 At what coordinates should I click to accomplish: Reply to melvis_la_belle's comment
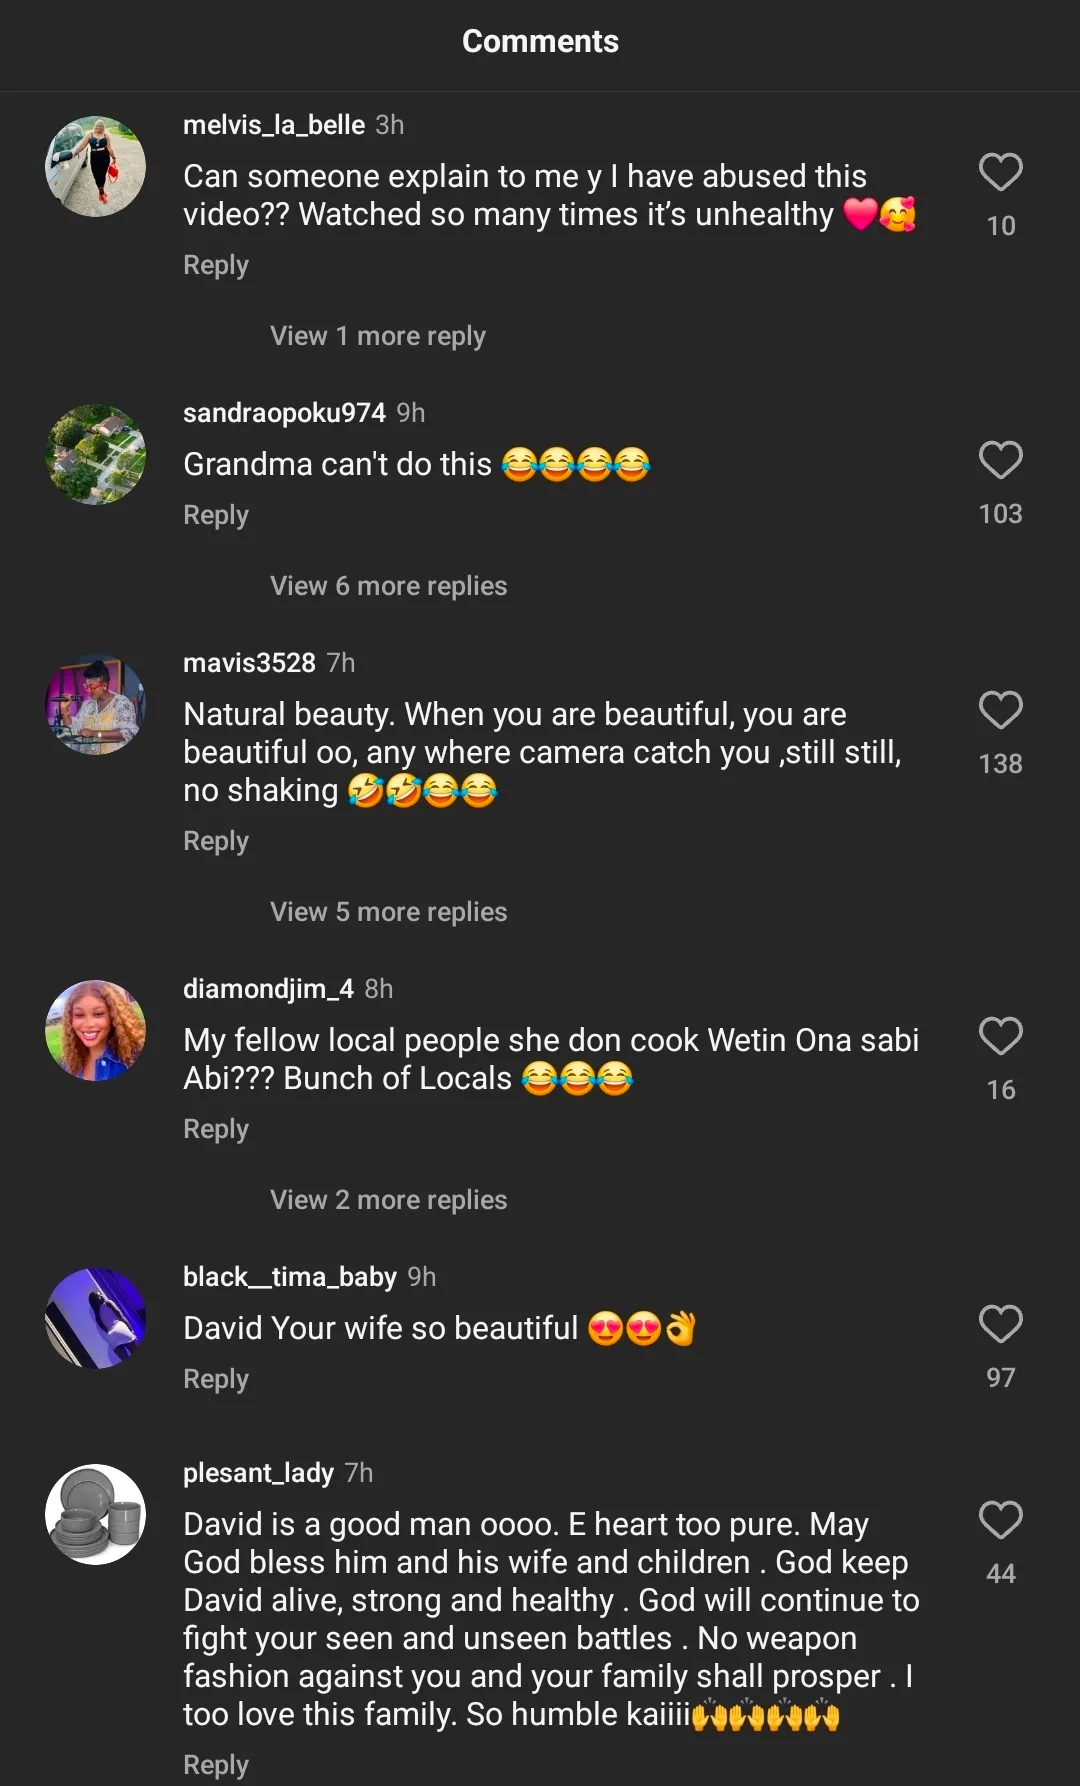coord(216,265)
